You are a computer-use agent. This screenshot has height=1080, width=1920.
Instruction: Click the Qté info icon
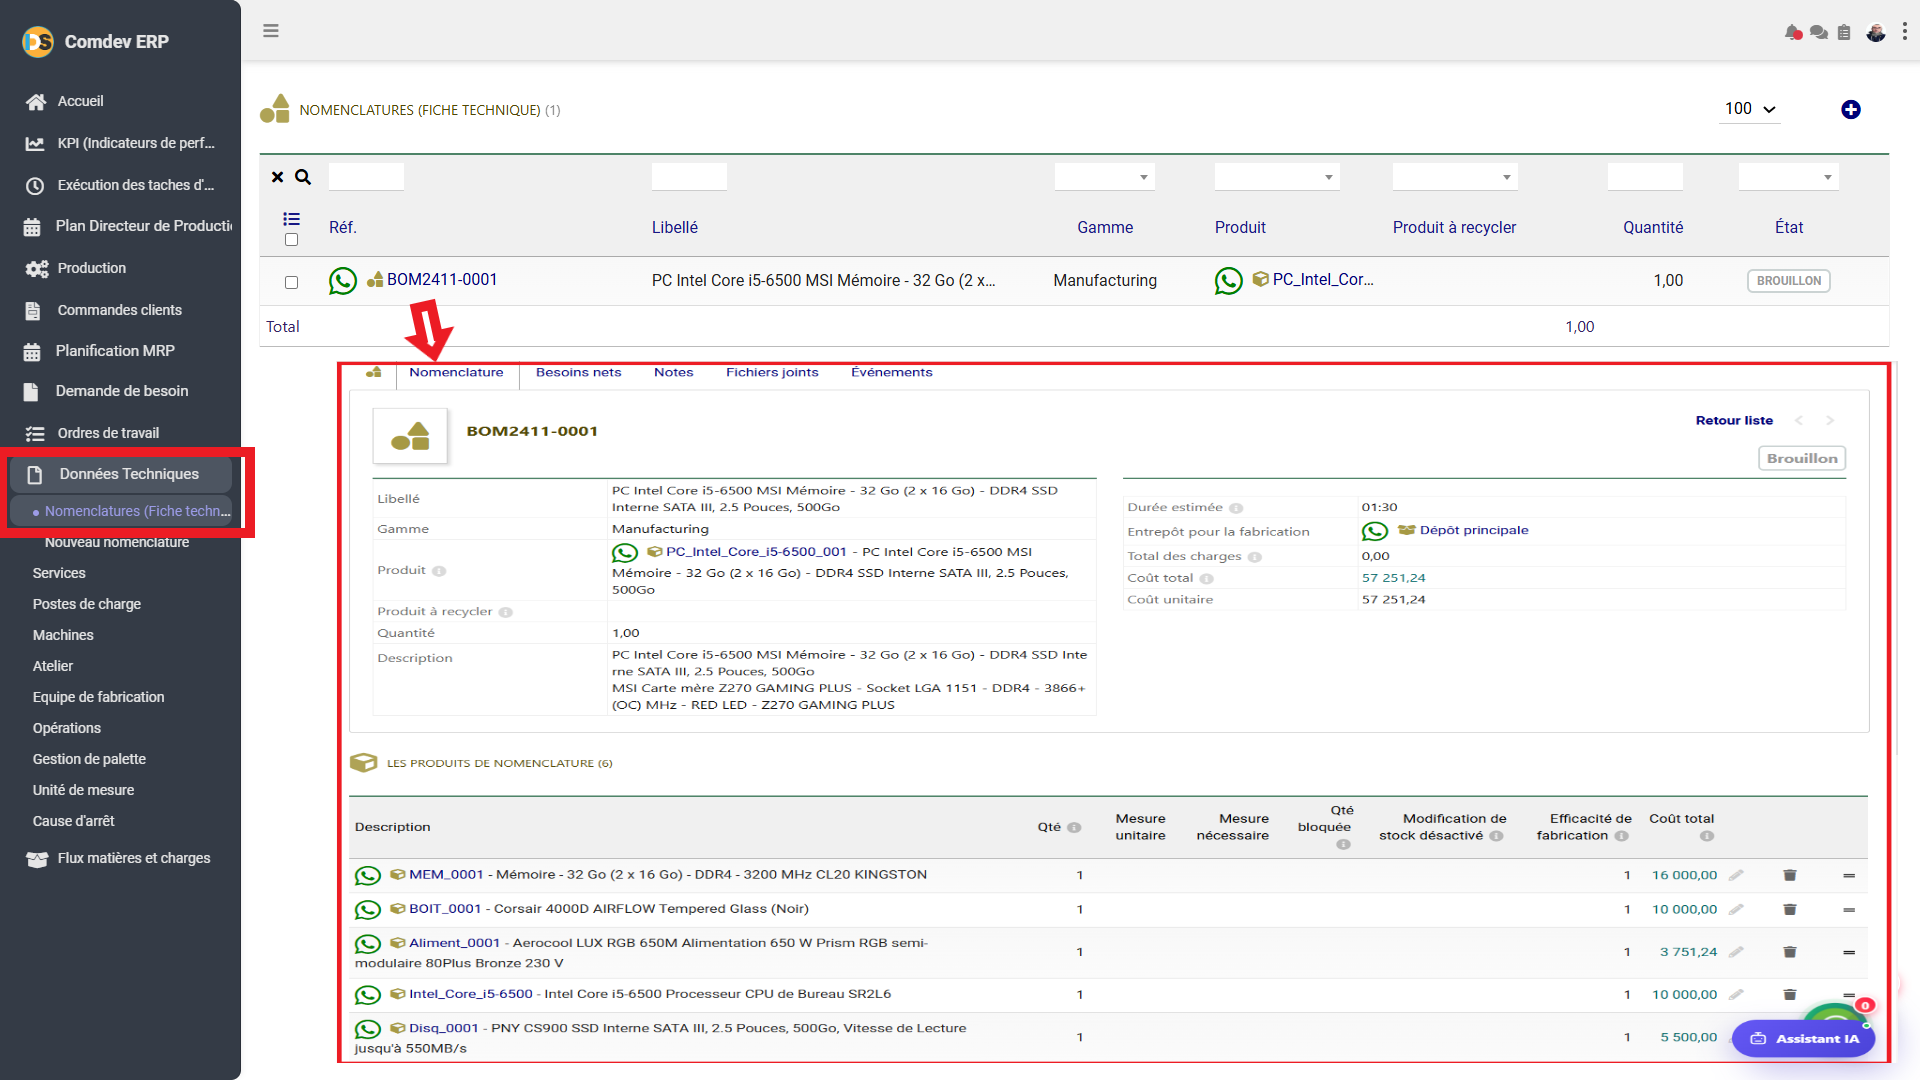1074,828
